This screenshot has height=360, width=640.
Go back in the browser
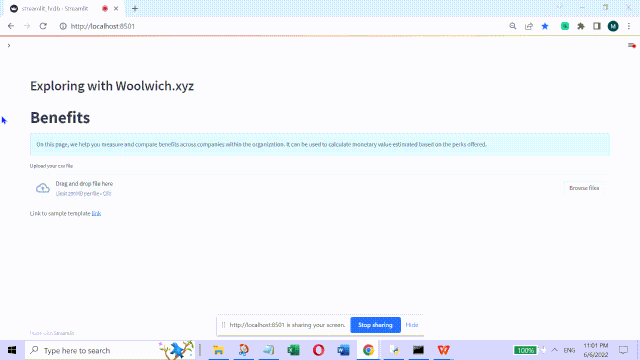point(11,26)
